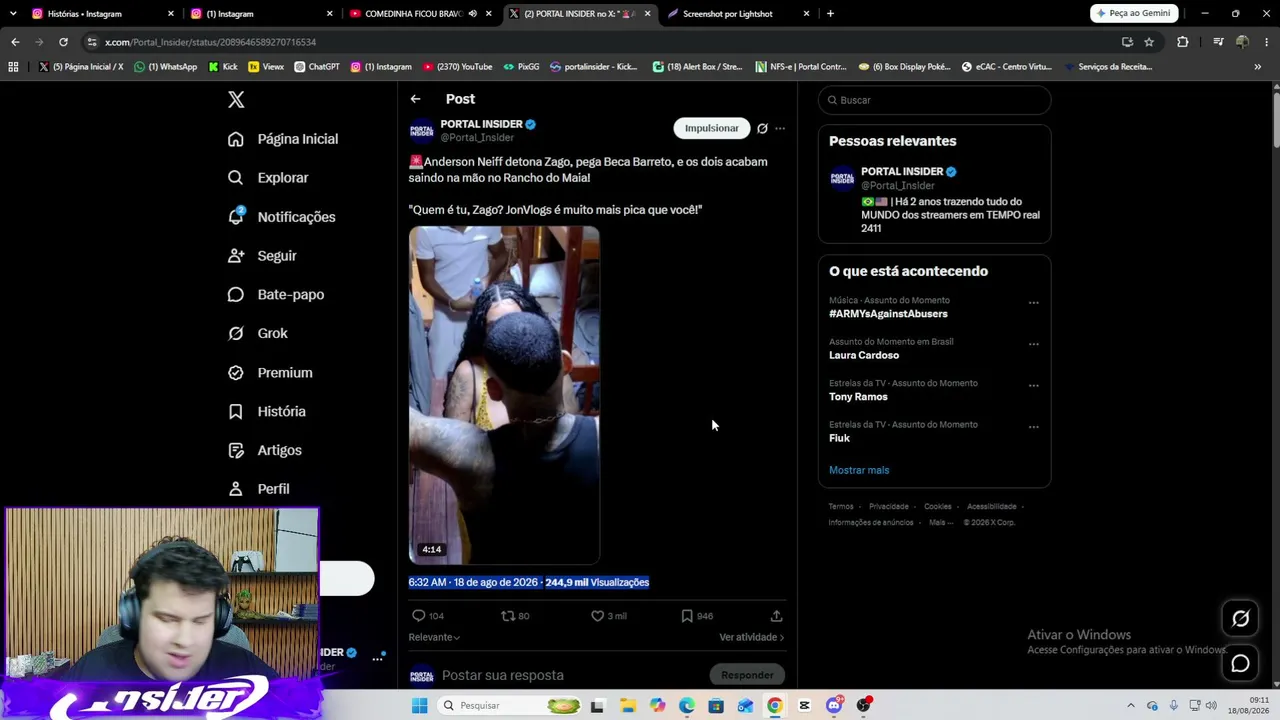Open Artigos in the sidebar
Screen dimensions: 1280x720
[x=265, y=451]
